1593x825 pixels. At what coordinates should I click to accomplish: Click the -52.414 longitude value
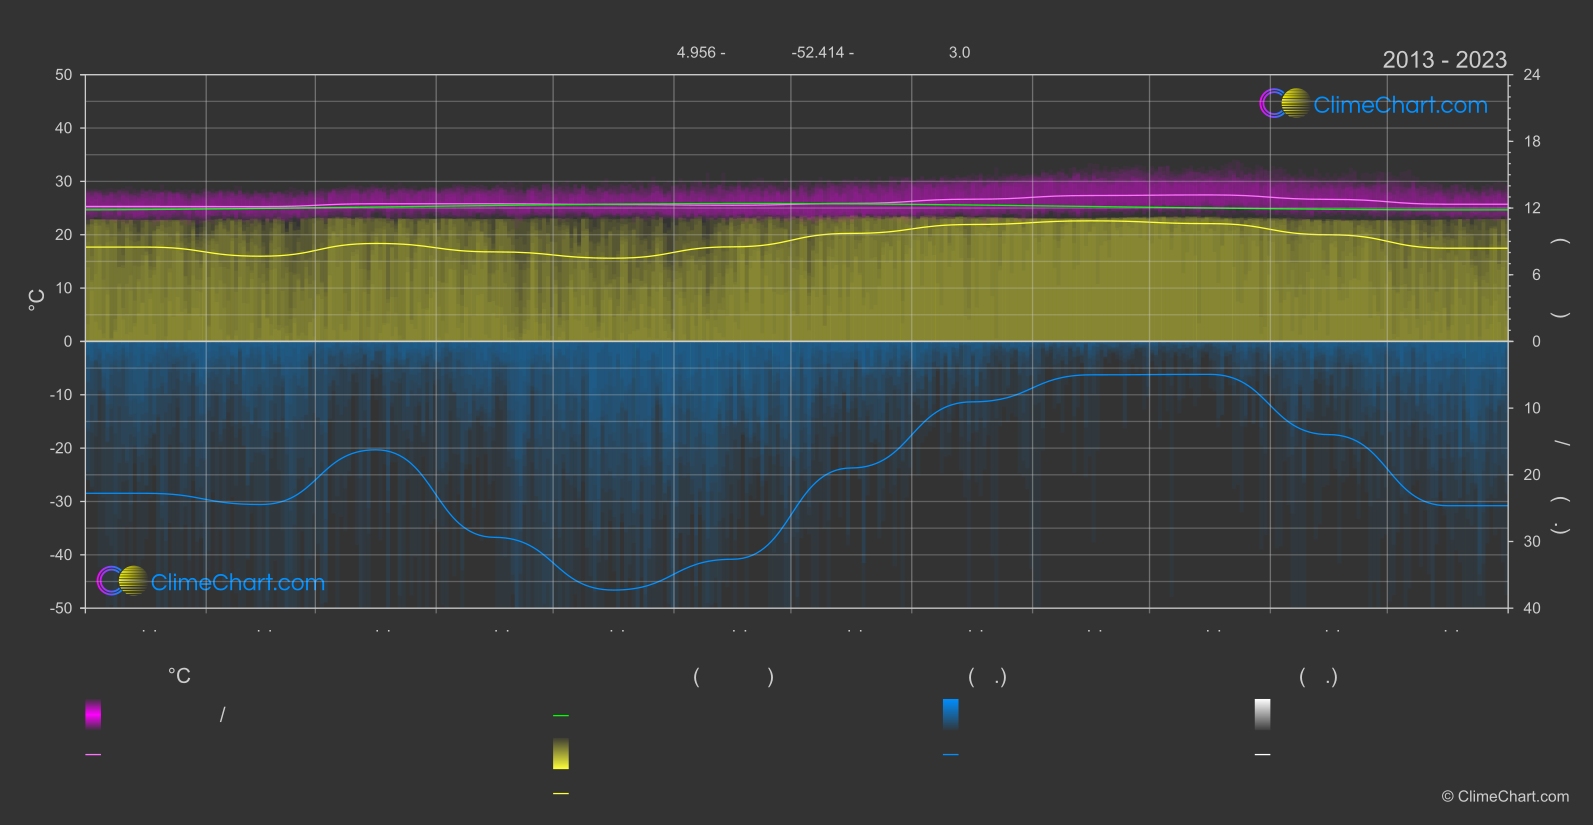(822, 52)
